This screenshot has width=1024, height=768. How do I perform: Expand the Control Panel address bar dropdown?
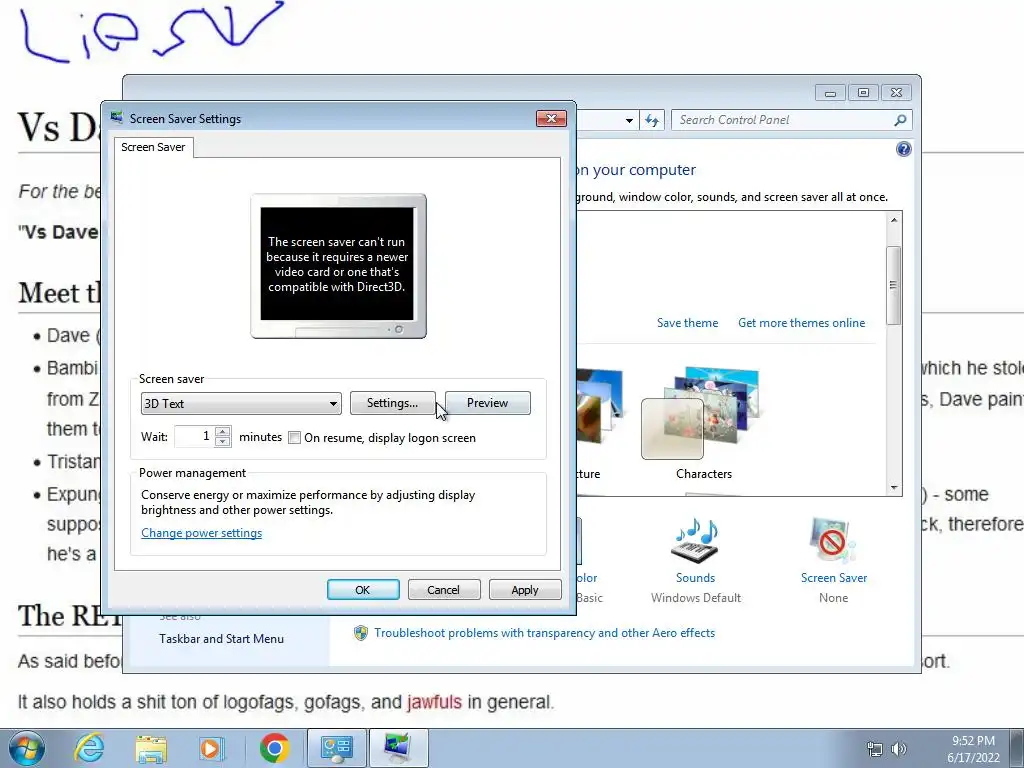click(x=629, y=120)
